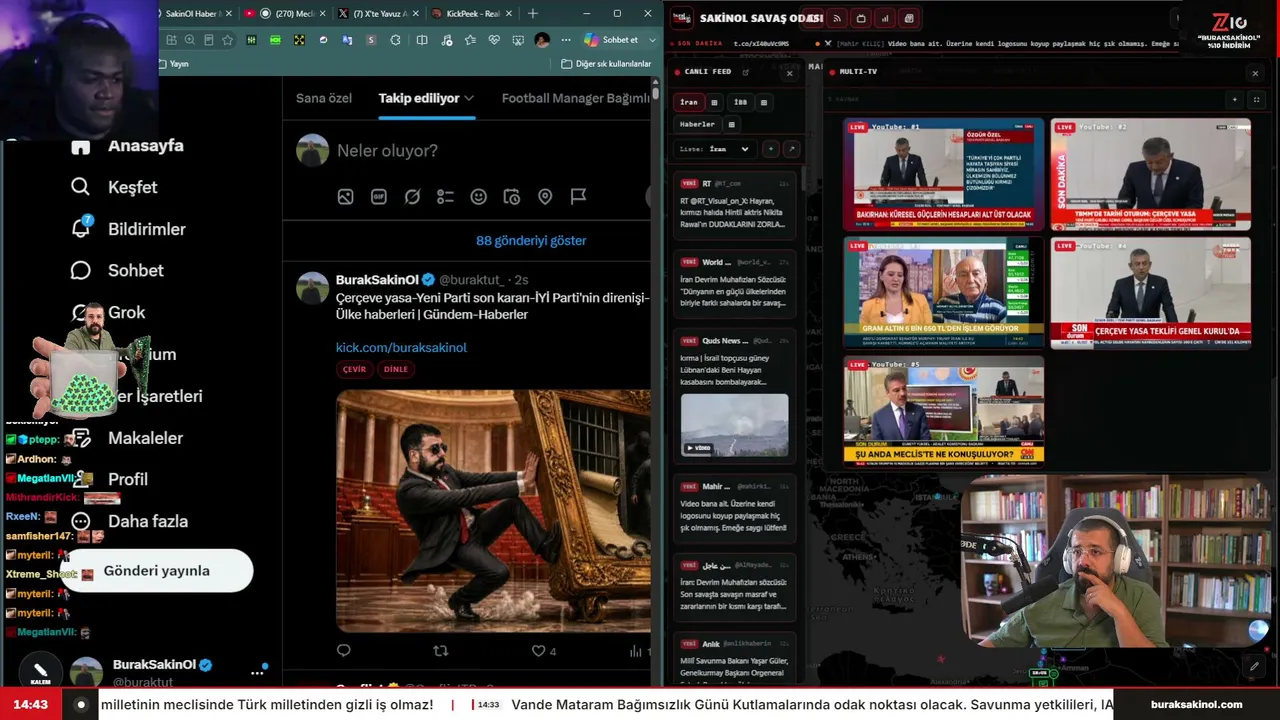
Task: Toggle fullscreen for Multi-TV panel
Action: click(1256, 100)
